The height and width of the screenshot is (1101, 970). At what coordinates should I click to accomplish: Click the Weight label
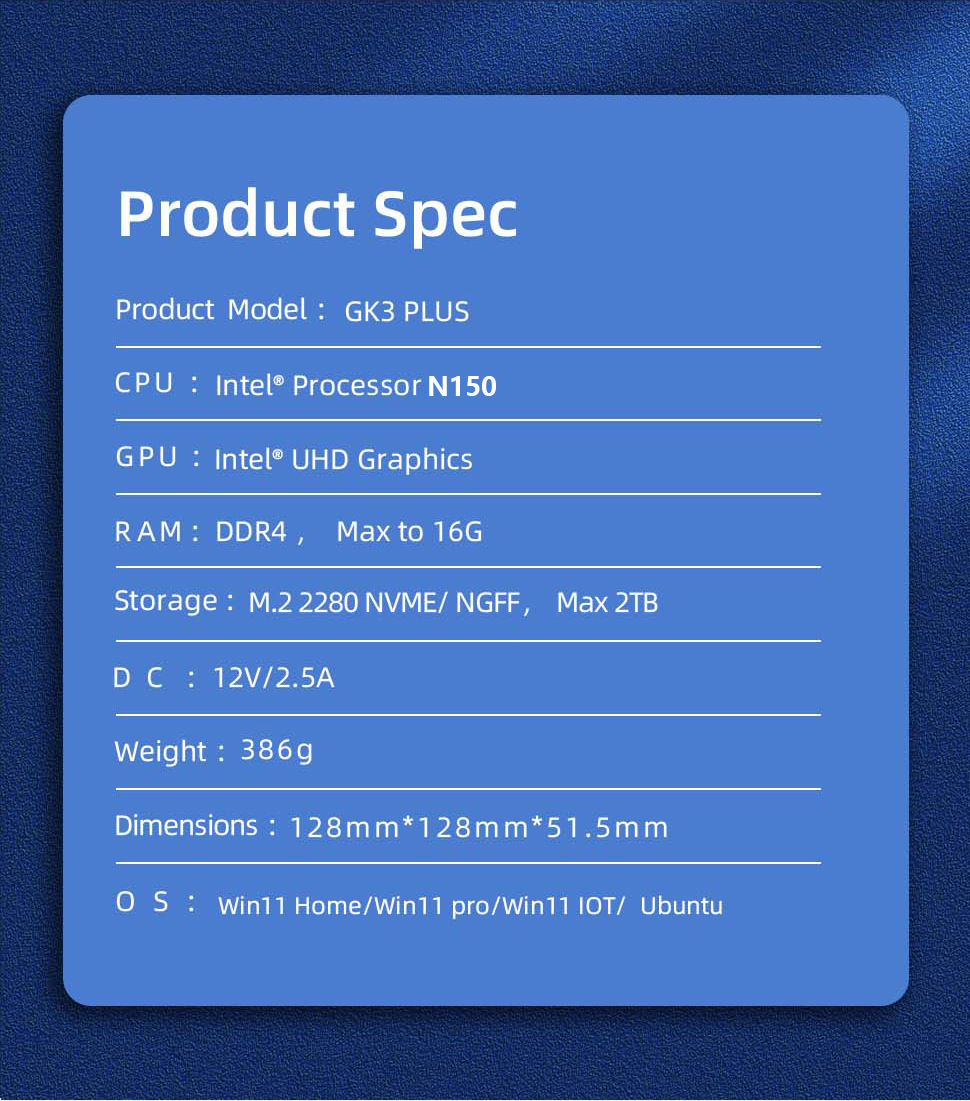(161, 752)
